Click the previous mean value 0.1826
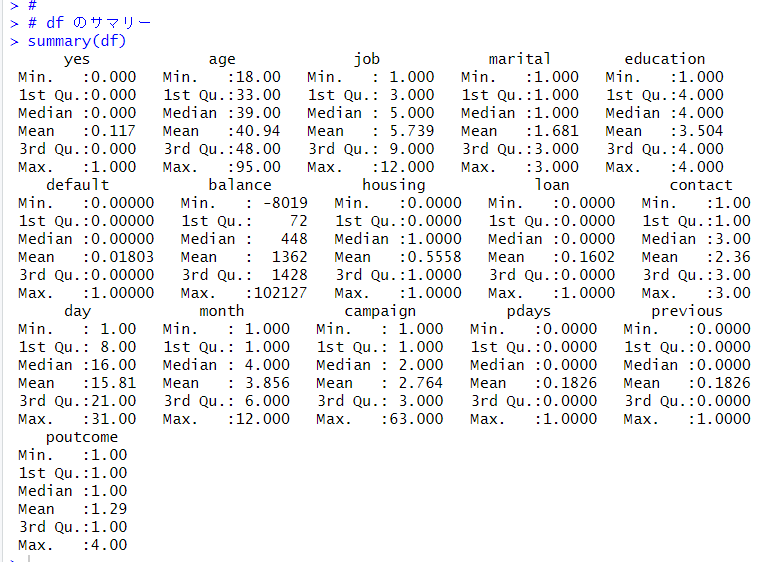 pos(723,383)
